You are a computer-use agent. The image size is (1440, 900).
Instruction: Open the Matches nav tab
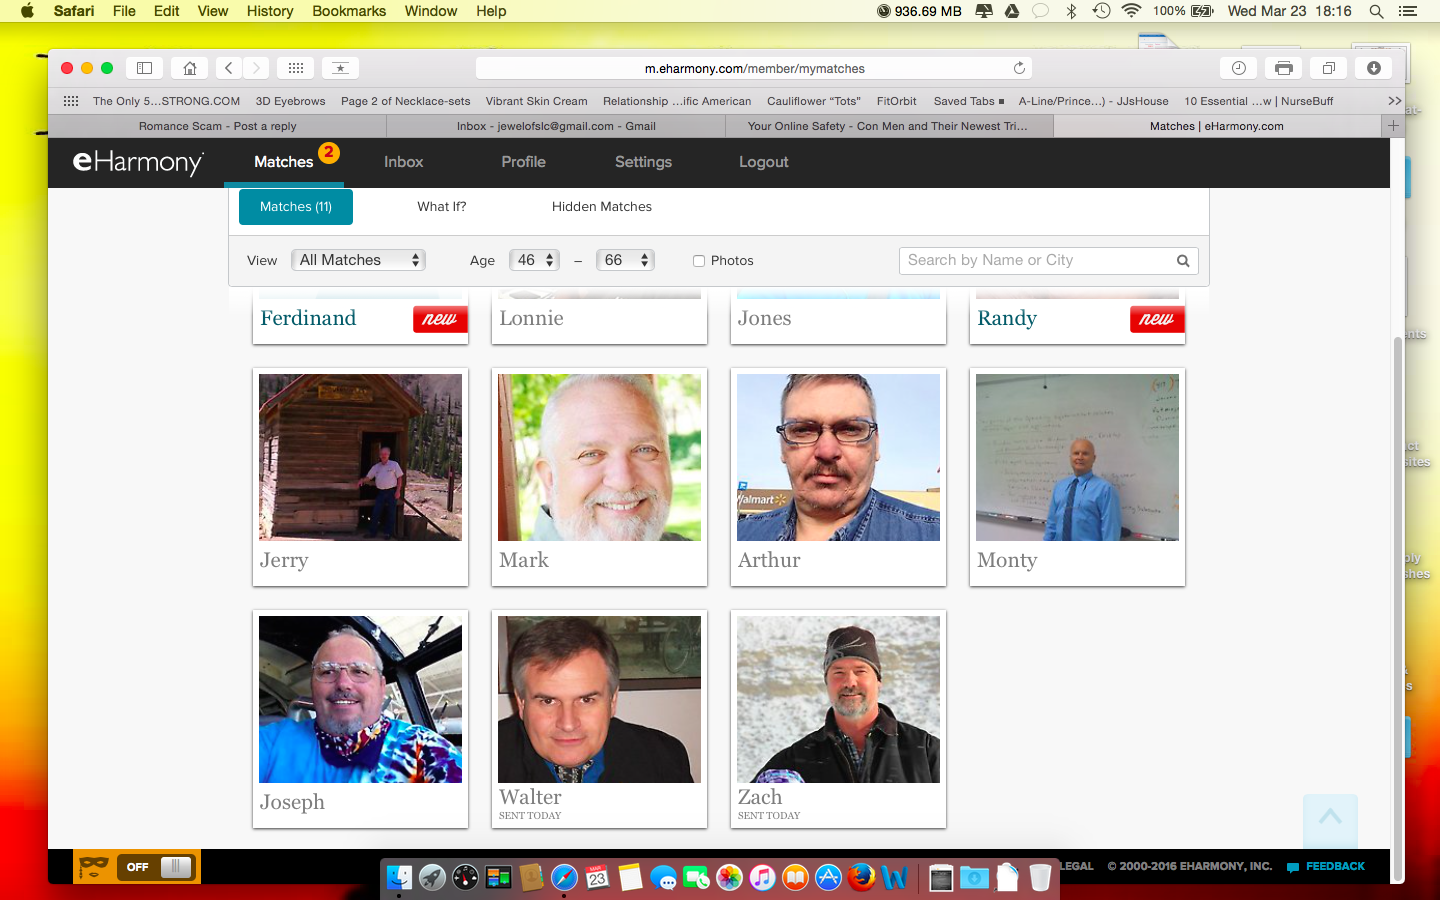tap(284, 162)
